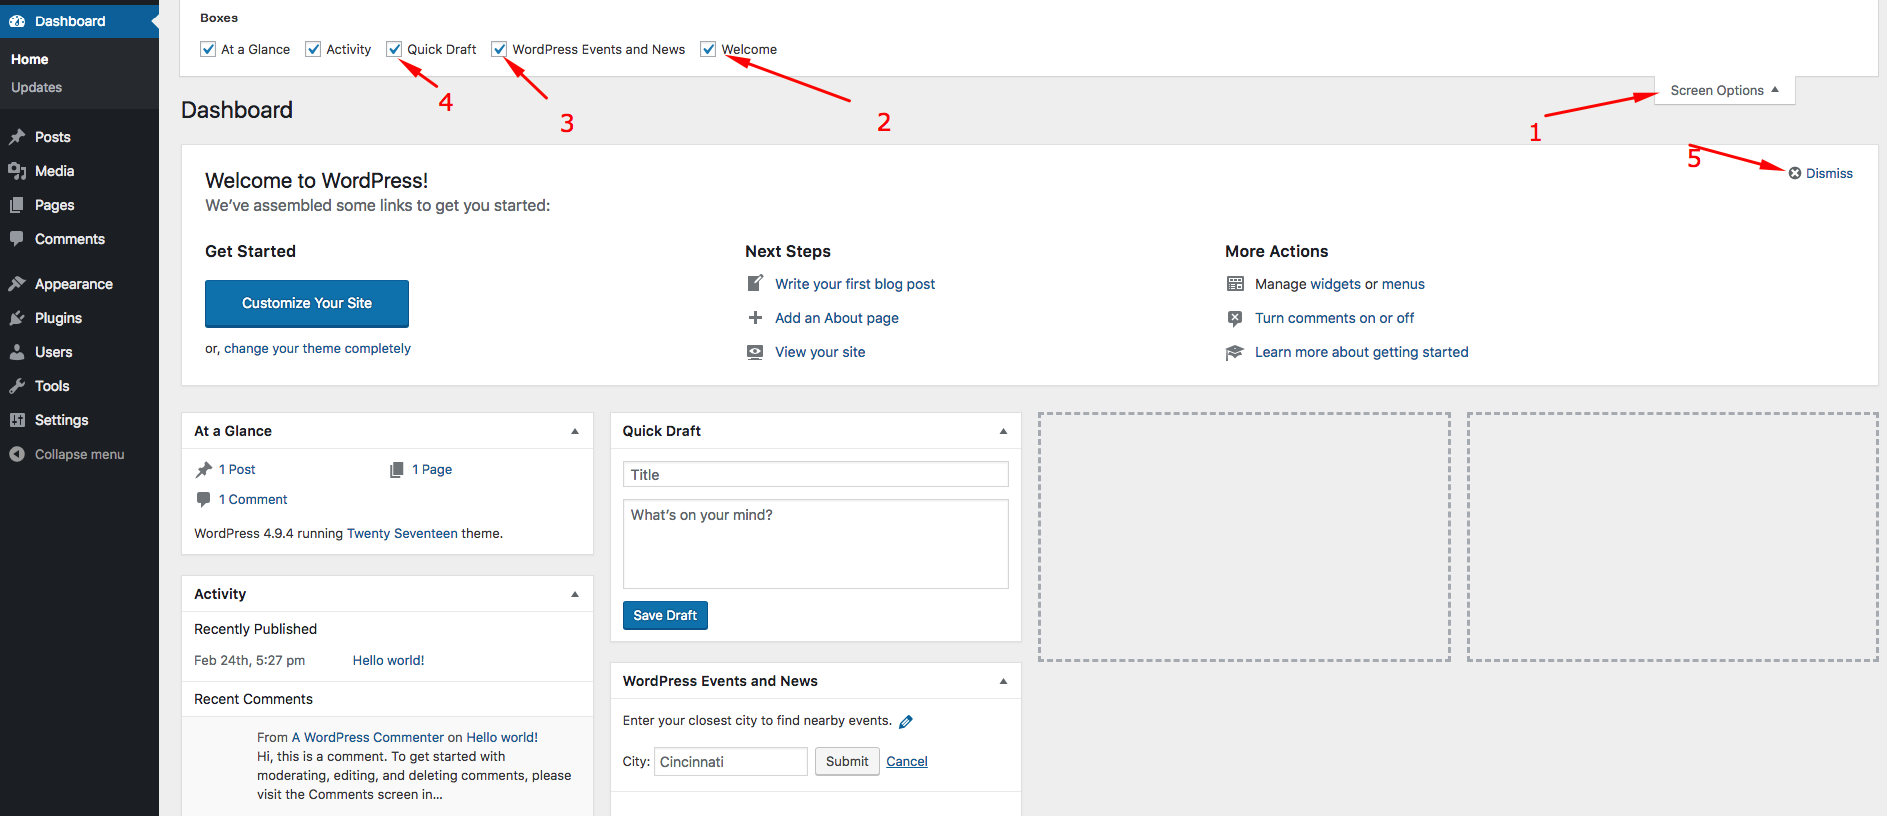Click the Tools wrench icon
Screen dimensions: 1887x816
point(17,386)
